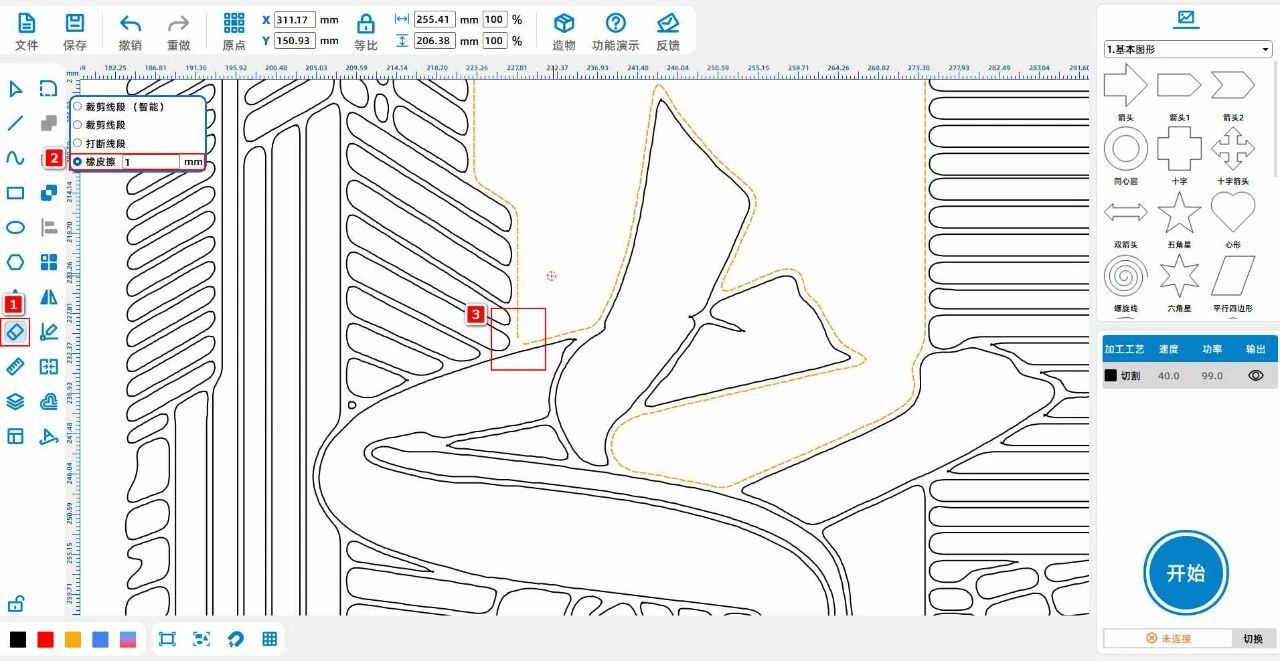Select the ellipse drawing tool
1280x661 pixels.
[x=15, y=228]
